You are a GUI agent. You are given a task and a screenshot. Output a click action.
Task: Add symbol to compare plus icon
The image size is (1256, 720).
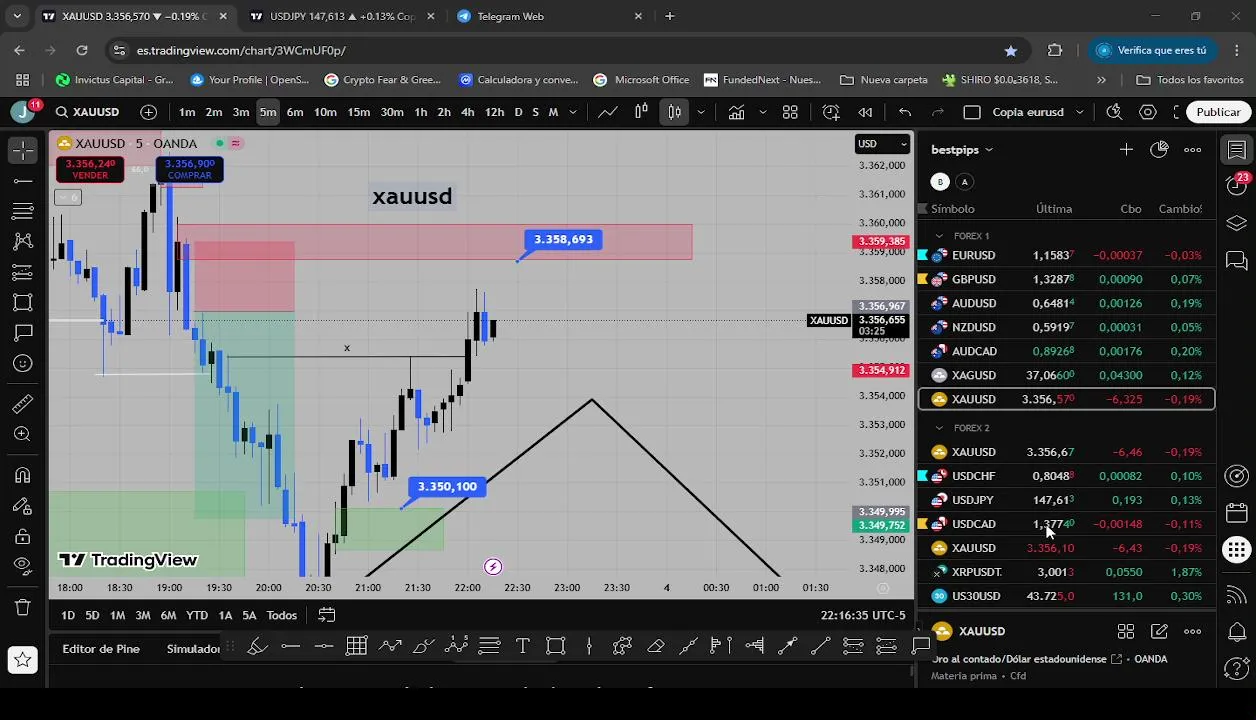pos(149,112)
